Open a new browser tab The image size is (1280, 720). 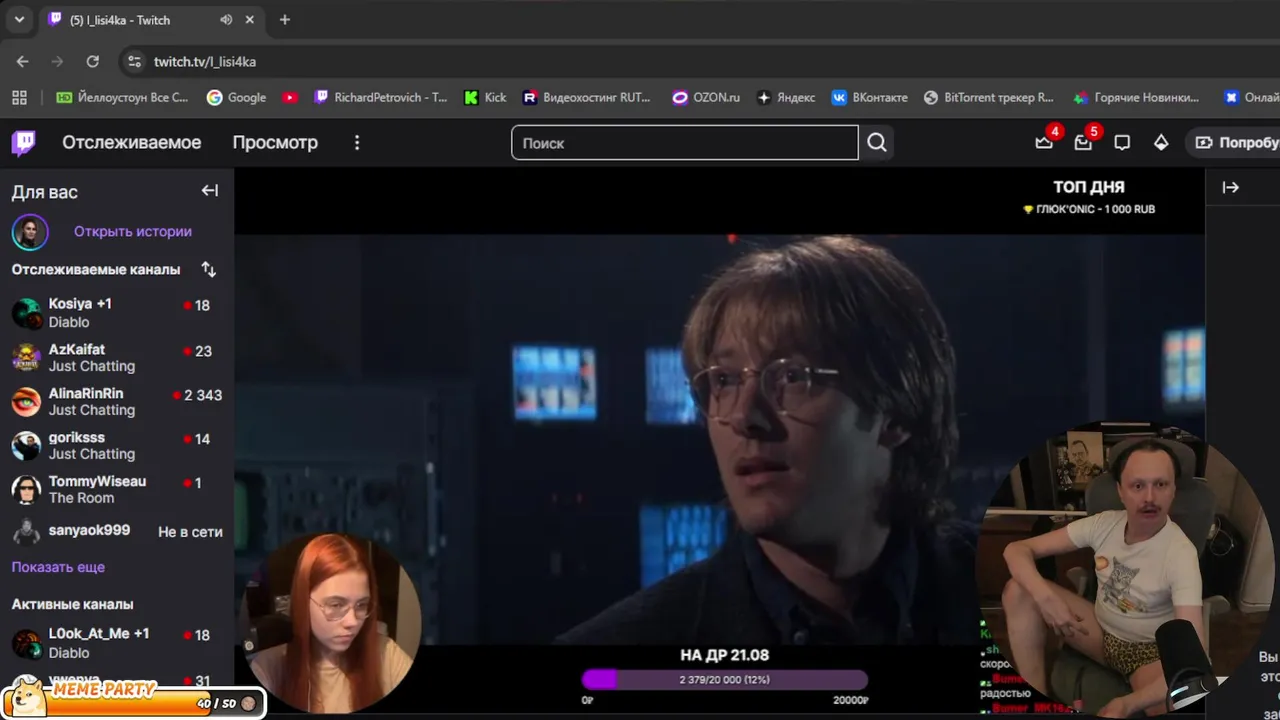(x=285, y=20)
